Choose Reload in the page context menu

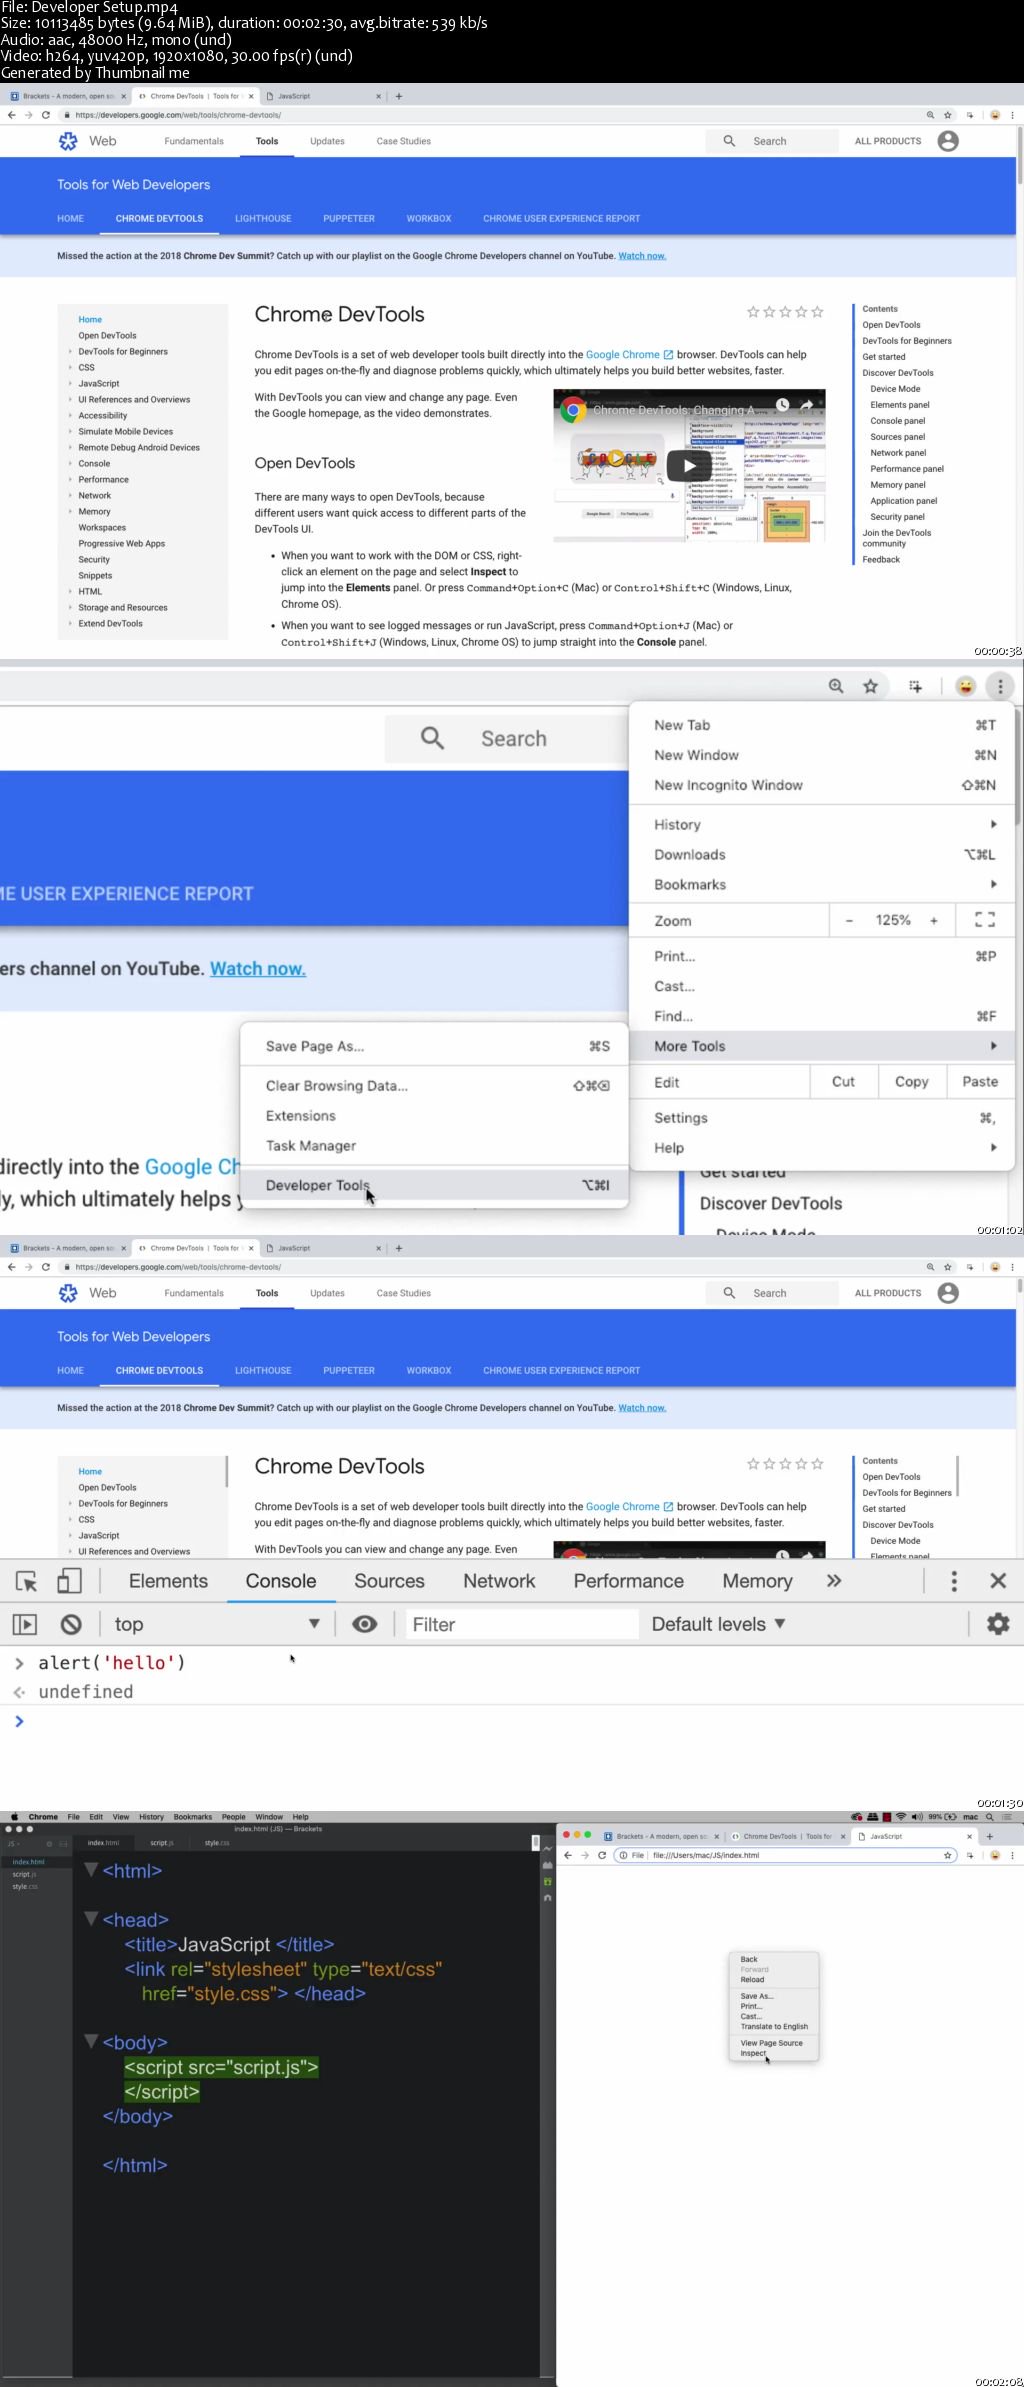774,1979
